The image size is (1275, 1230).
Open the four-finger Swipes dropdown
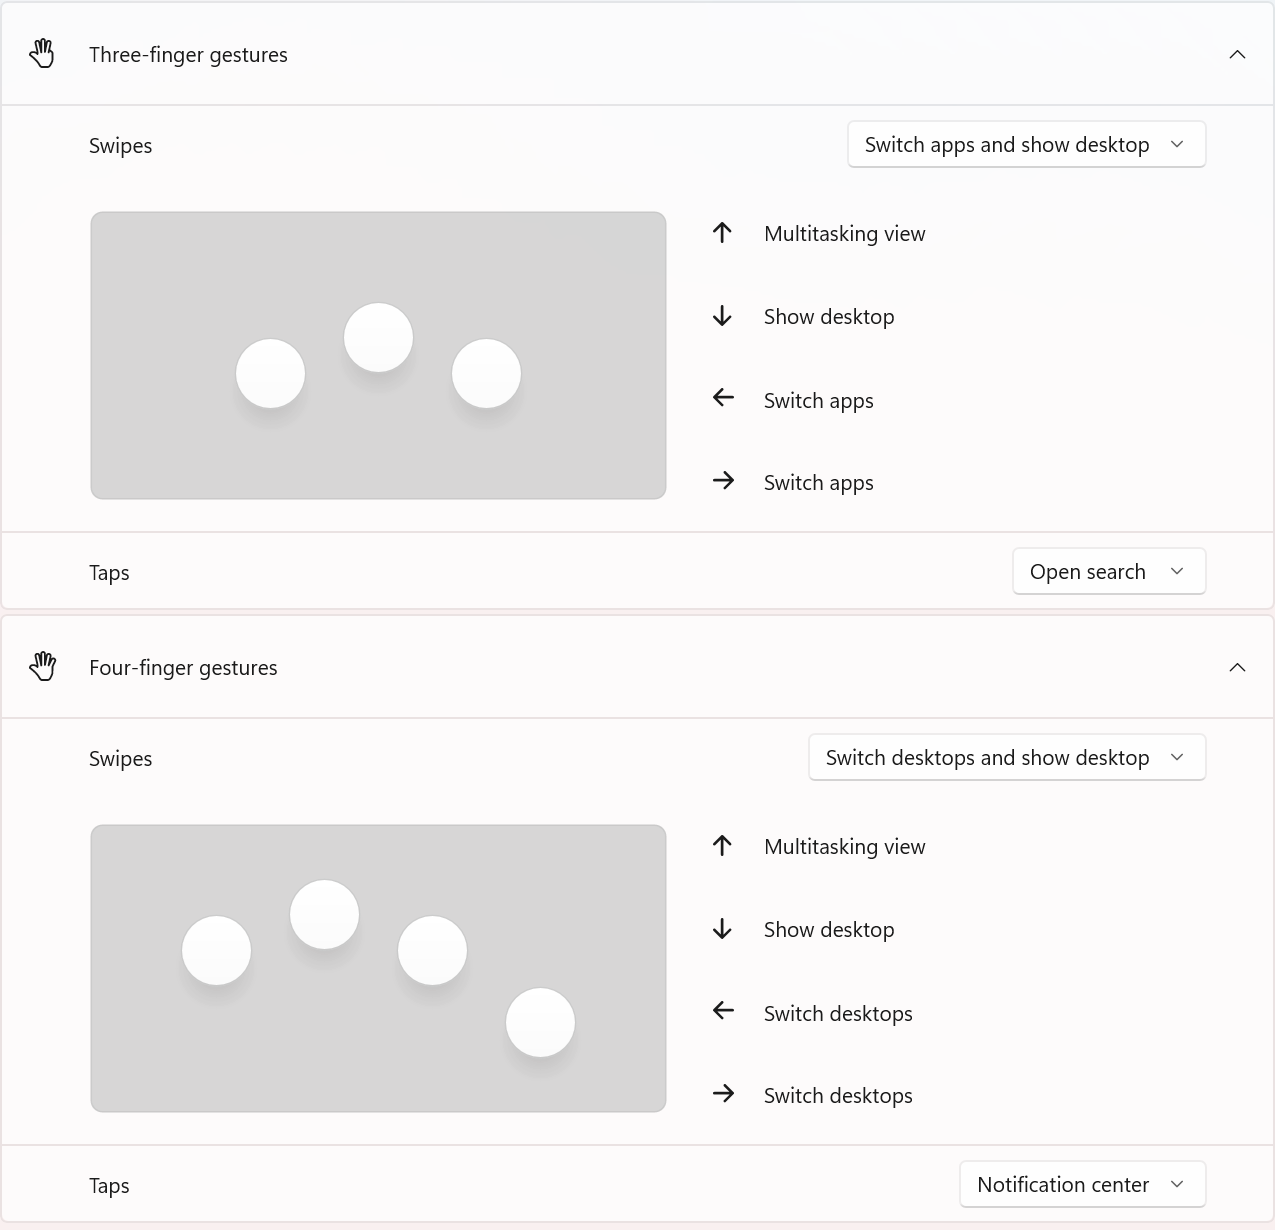coord(1006,758)
